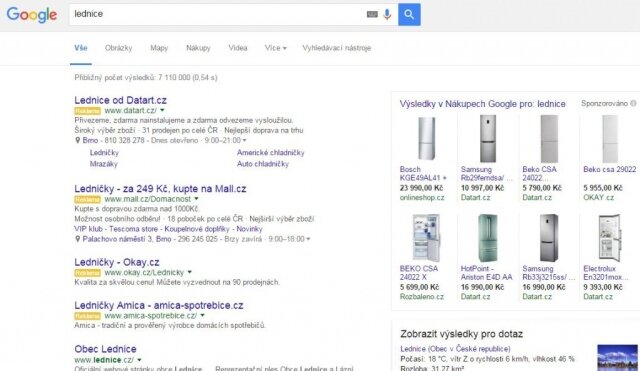
Task: Open HotPoint - Ariston E4D AA title
Action: click(x=487, y=273)
